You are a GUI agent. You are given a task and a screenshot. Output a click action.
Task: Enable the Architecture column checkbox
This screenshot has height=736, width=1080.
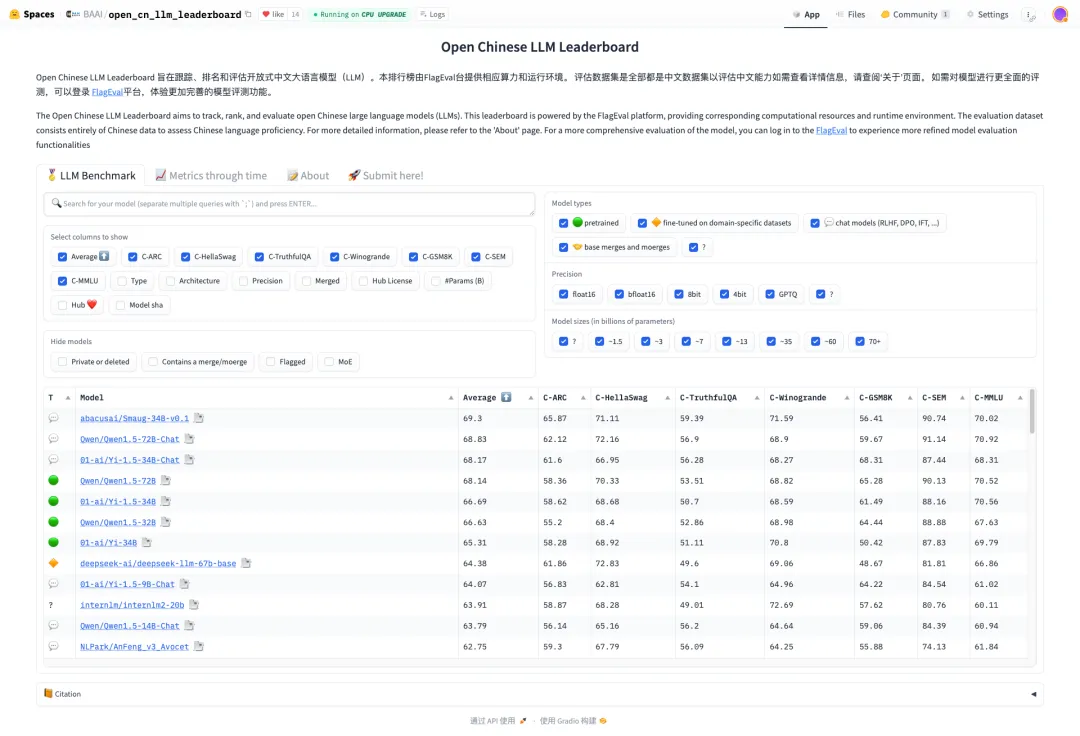coord(170,281)
